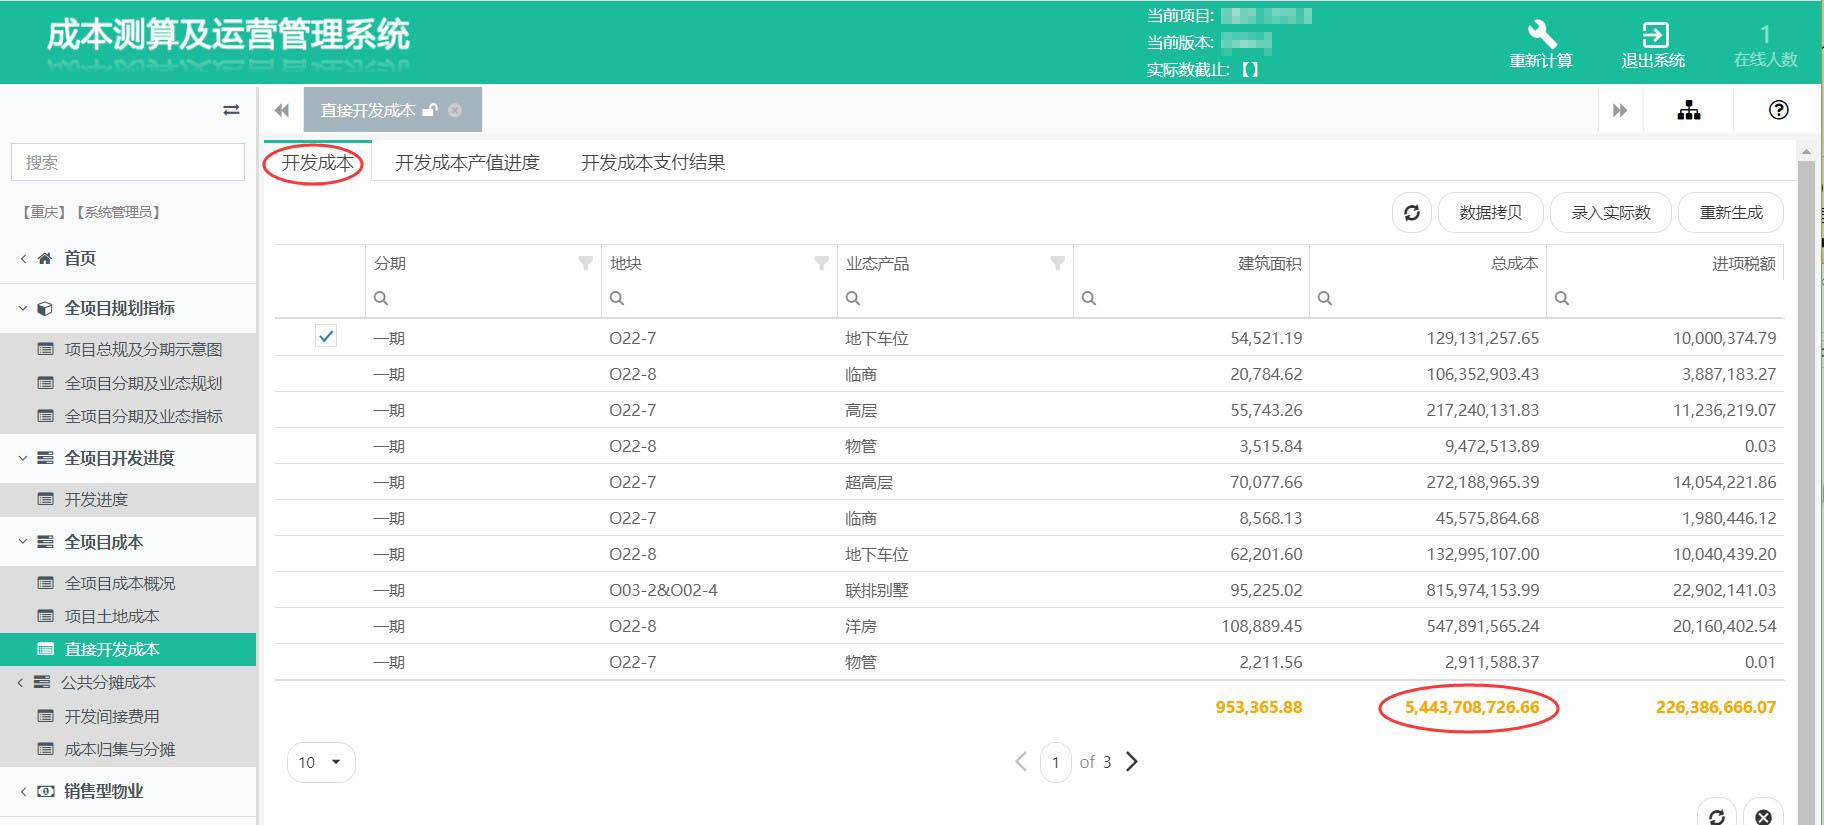
Task: Click the sidebar 搜索 input field
Action: [x=128, y=162]
